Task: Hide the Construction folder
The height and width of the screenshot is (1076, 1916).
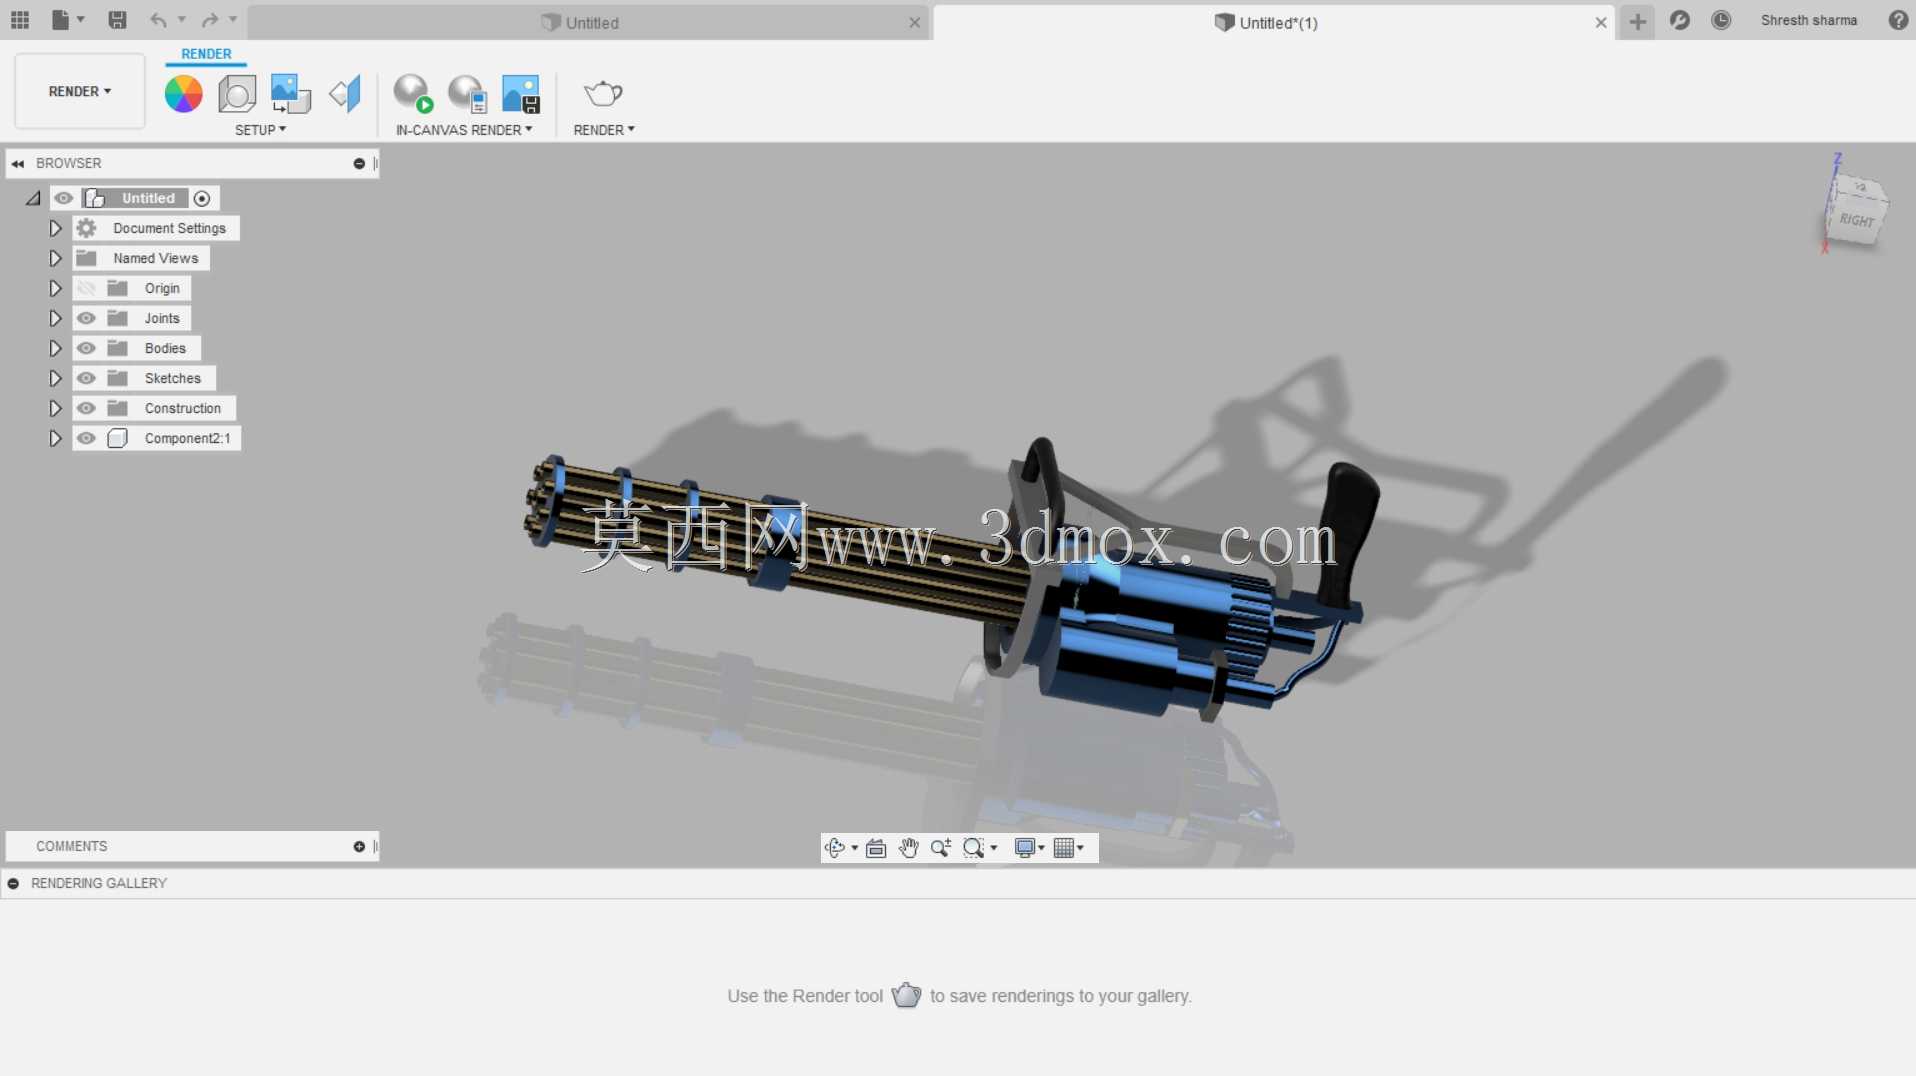Action: (x=87, y=408)
